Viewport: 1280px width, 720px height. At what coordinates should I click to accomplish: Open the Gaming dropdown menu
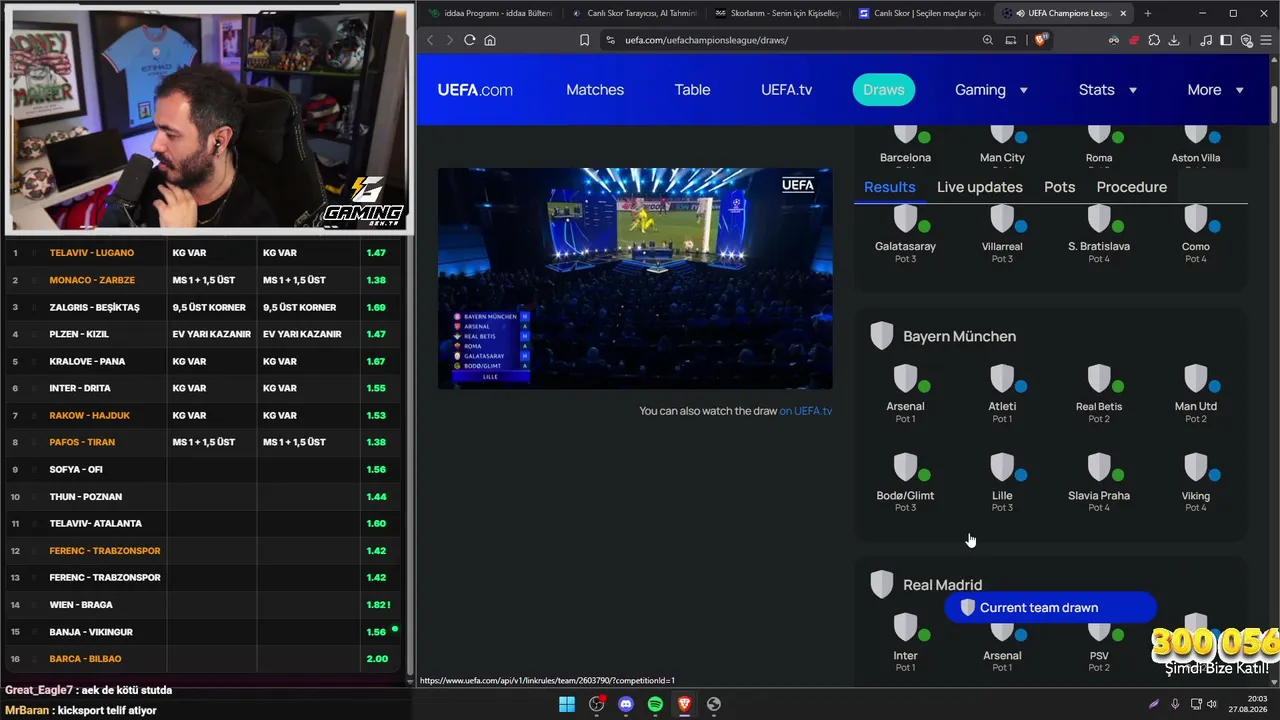point(991,90)
